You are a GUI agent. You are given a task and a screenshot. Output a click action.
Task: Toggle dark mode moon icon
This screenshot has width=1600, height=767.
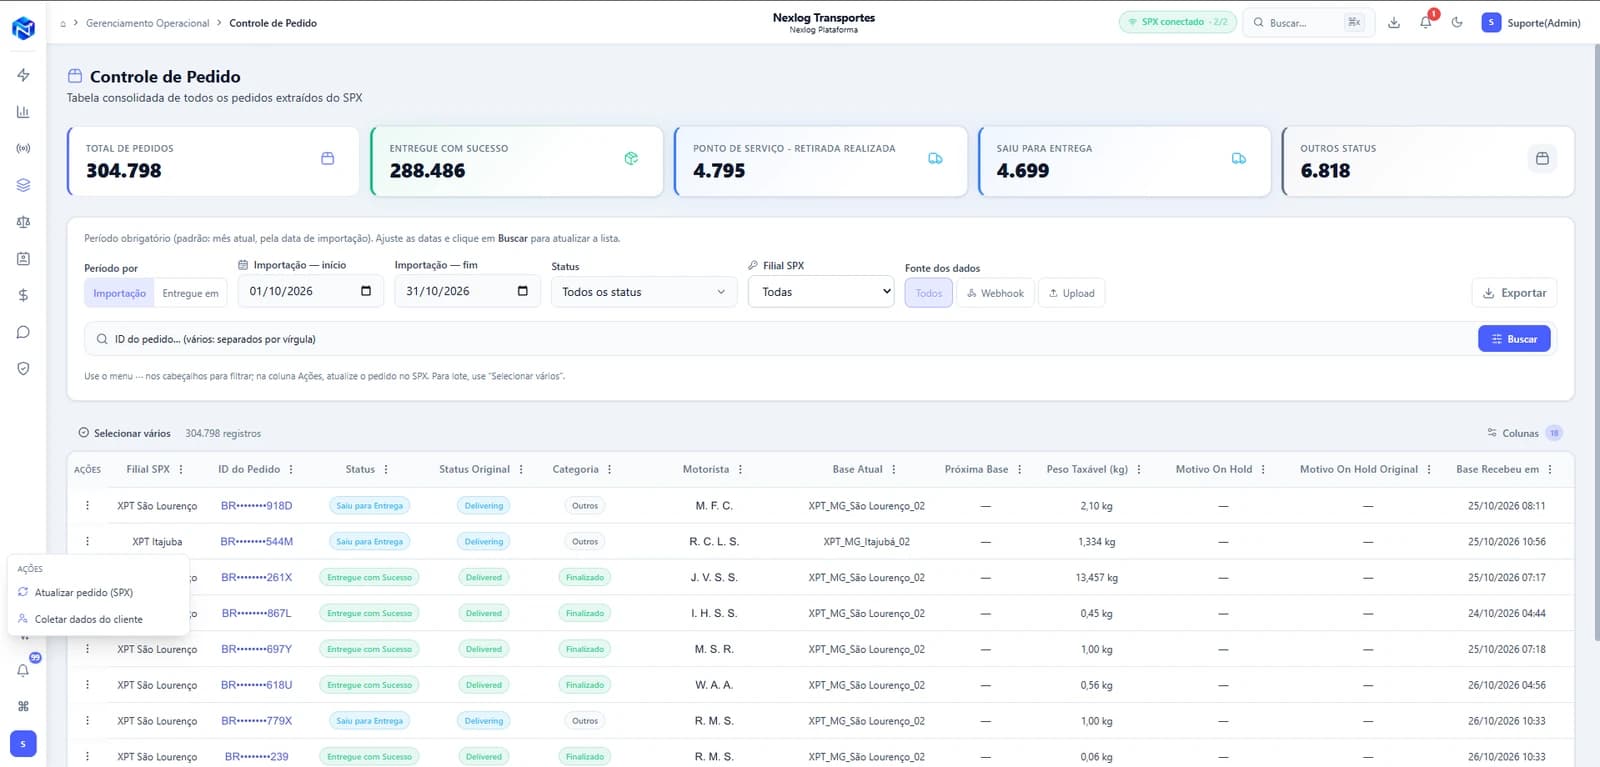point(1457,22)
